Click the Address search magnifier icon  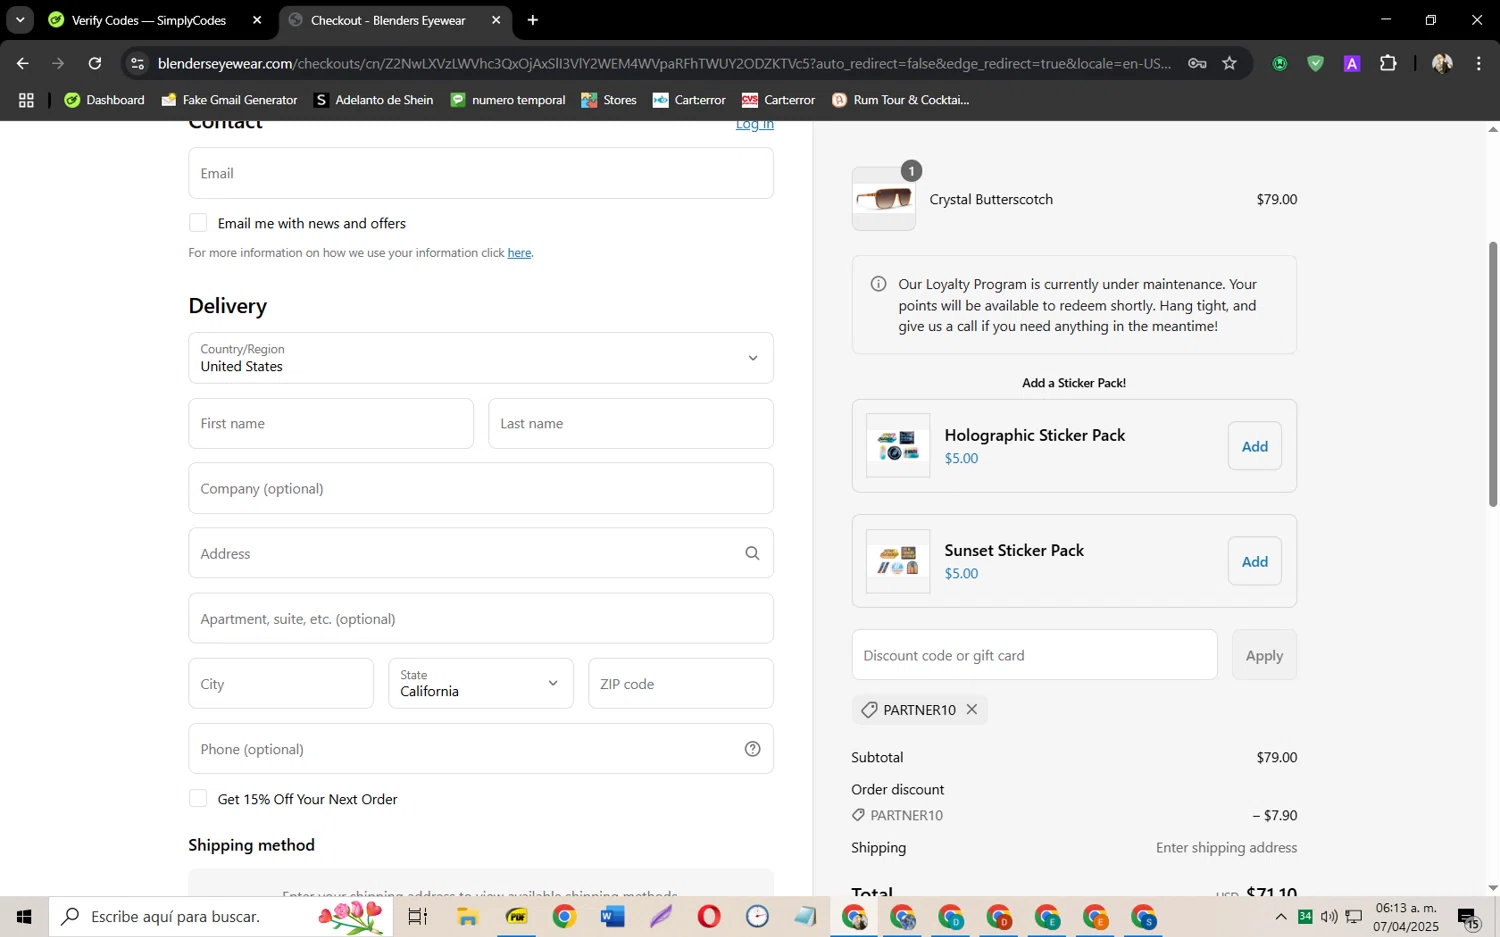pos(752,553)
